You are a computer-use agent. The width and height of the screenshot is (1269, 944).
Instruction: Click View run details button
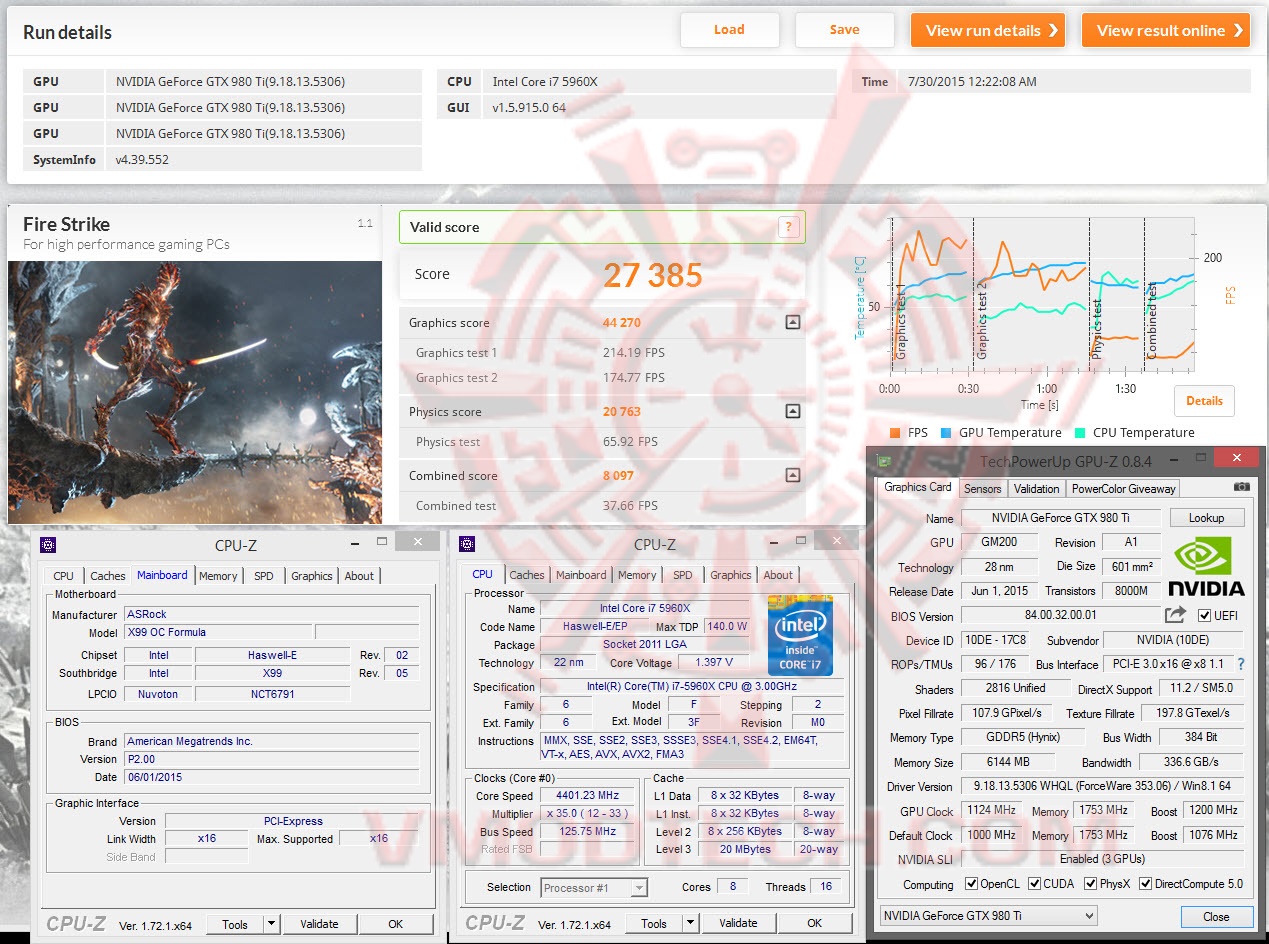pos(987,30)
